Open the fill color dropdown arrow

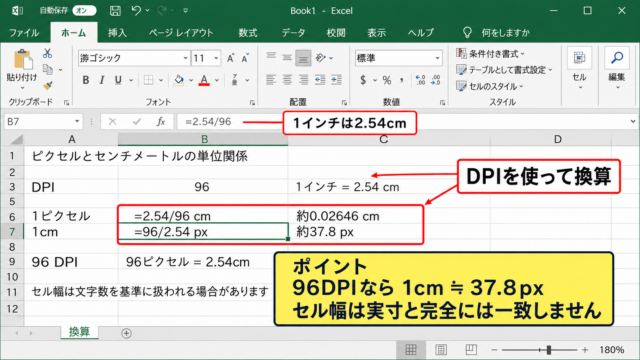pos(191,80)
